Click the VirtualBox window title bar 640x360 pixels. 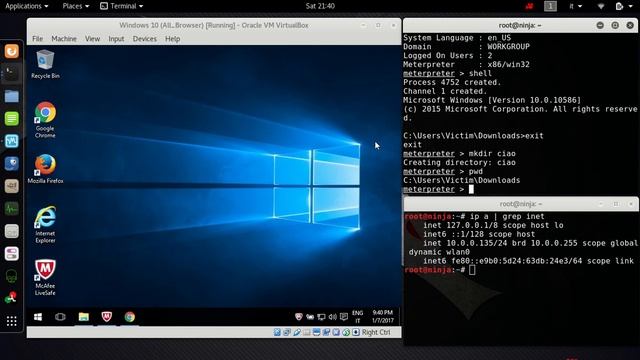[214, 25]
